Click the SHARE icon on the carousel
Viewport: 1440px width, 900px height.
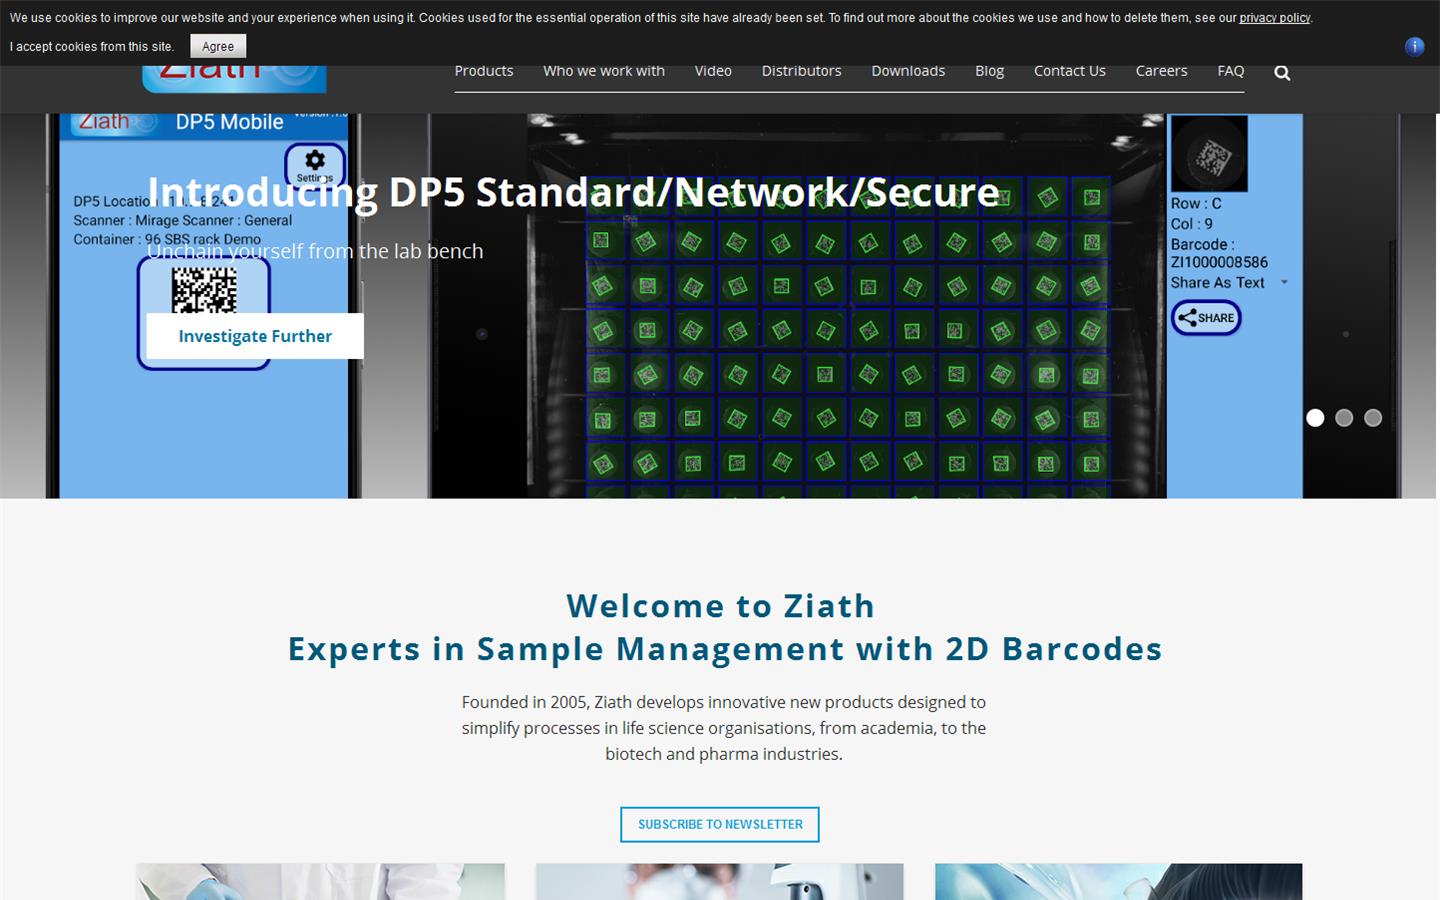click(x=1205, y=318)
